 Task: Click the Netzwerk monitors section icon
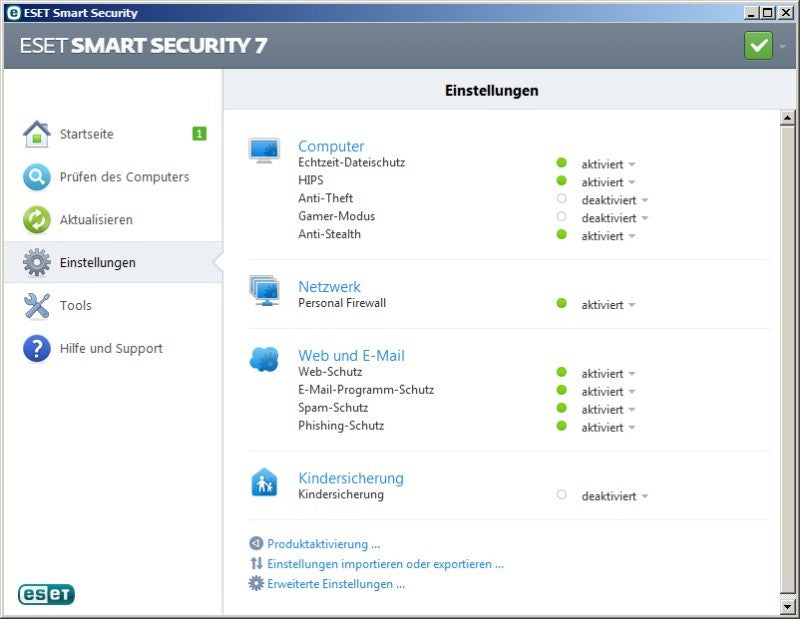[264, 290]
